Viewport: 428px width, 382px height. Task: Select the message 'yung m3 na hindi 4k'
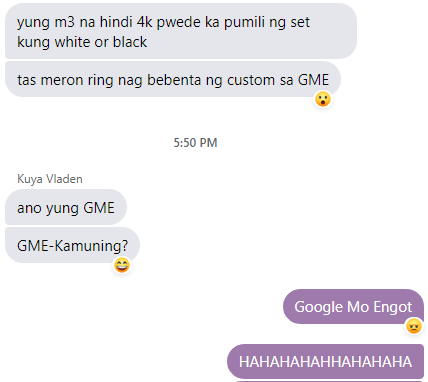point(181,31)
